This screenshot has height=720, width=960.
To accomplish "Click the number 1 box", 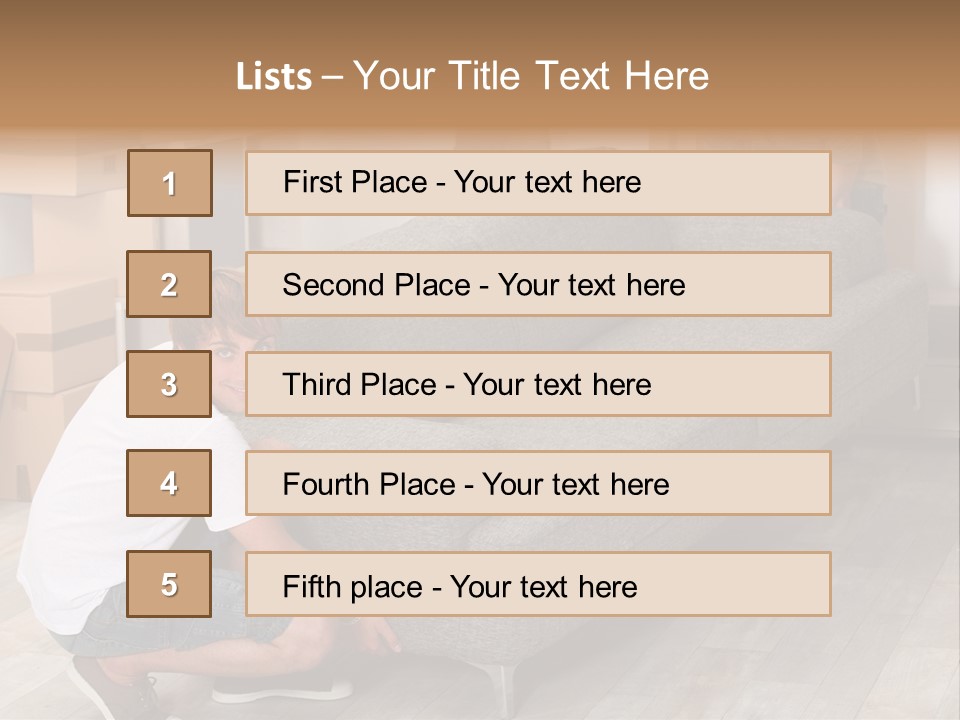I will point(170,183).
